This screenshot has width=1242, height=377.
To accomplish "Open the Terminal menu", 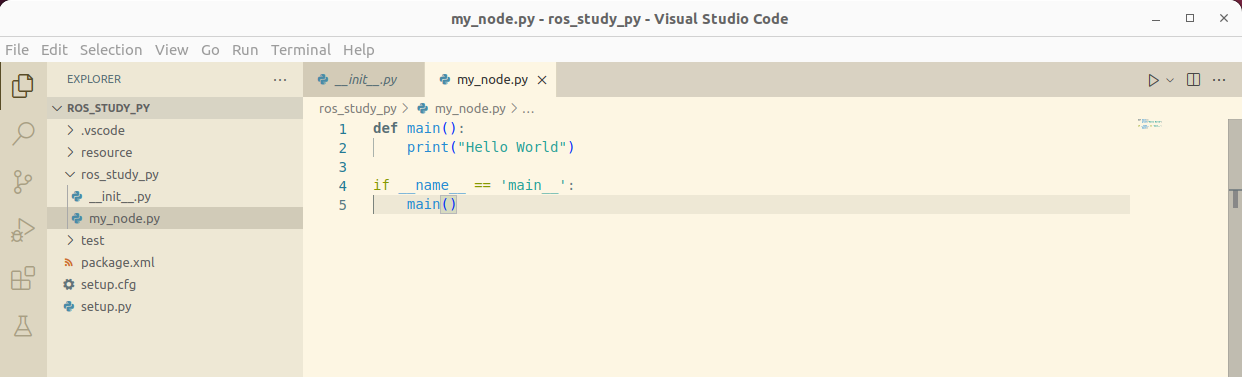I will click(301, 49).
